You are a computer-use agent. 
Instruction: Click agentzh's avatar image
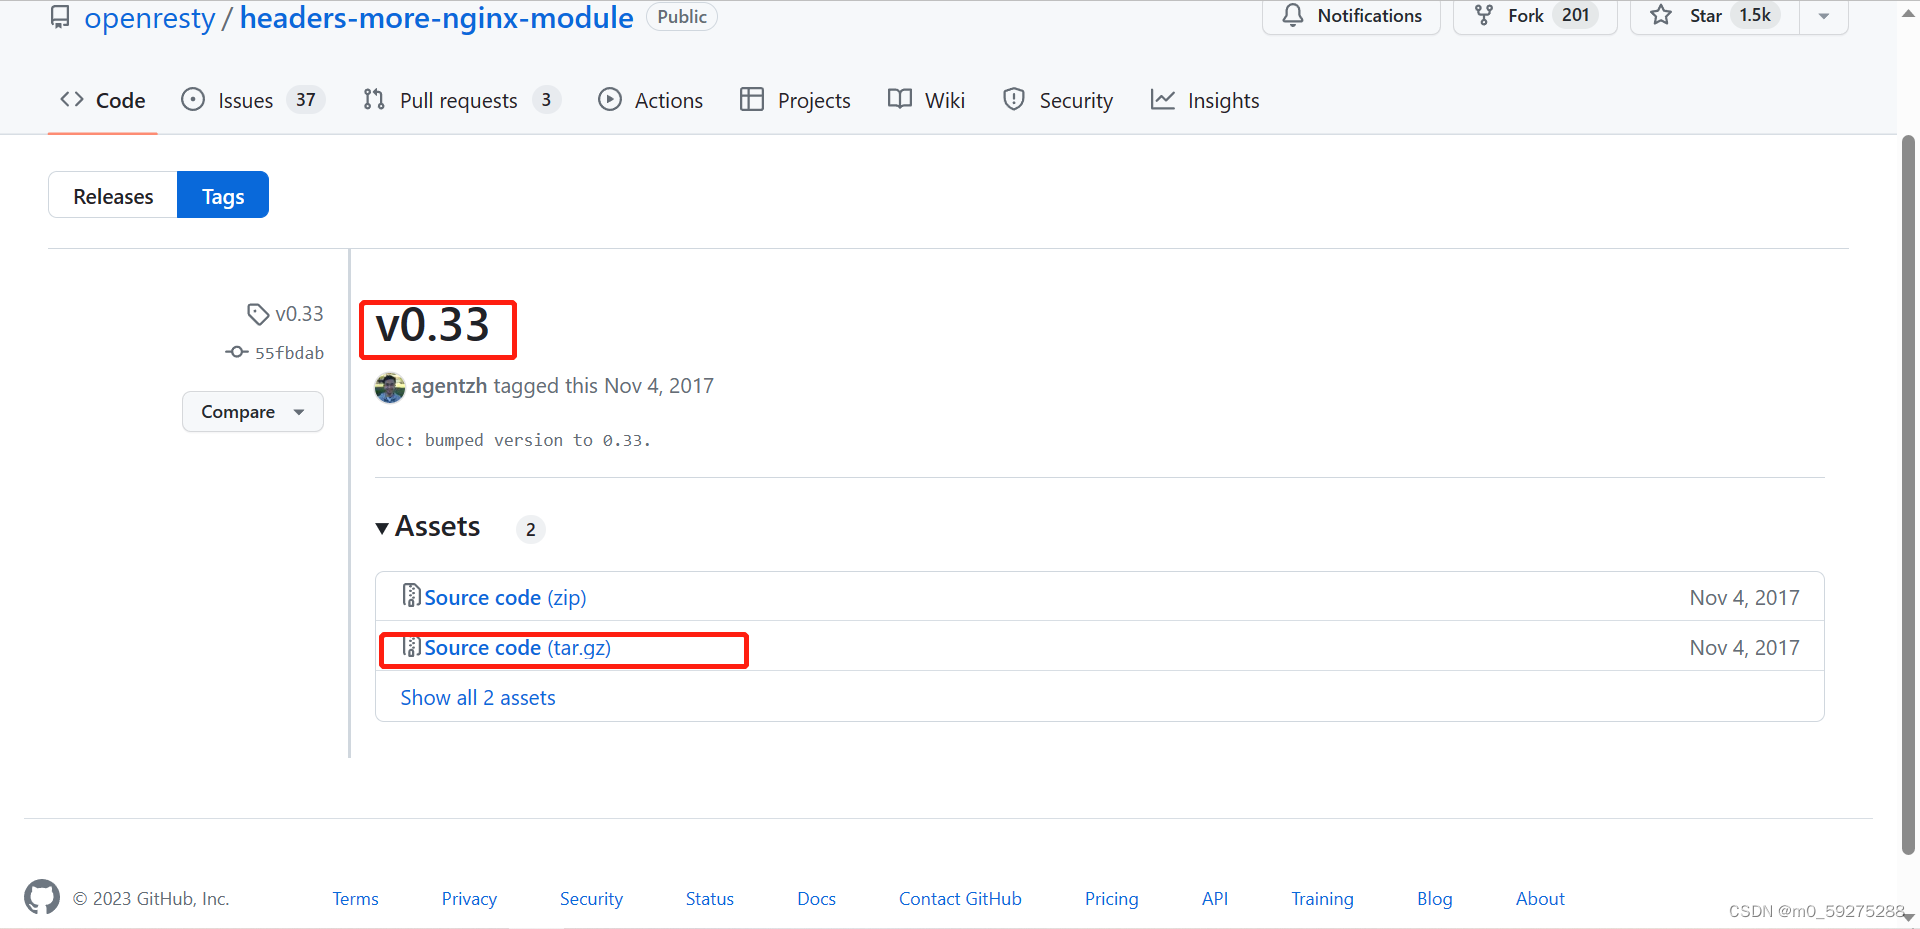pos(390,387)
